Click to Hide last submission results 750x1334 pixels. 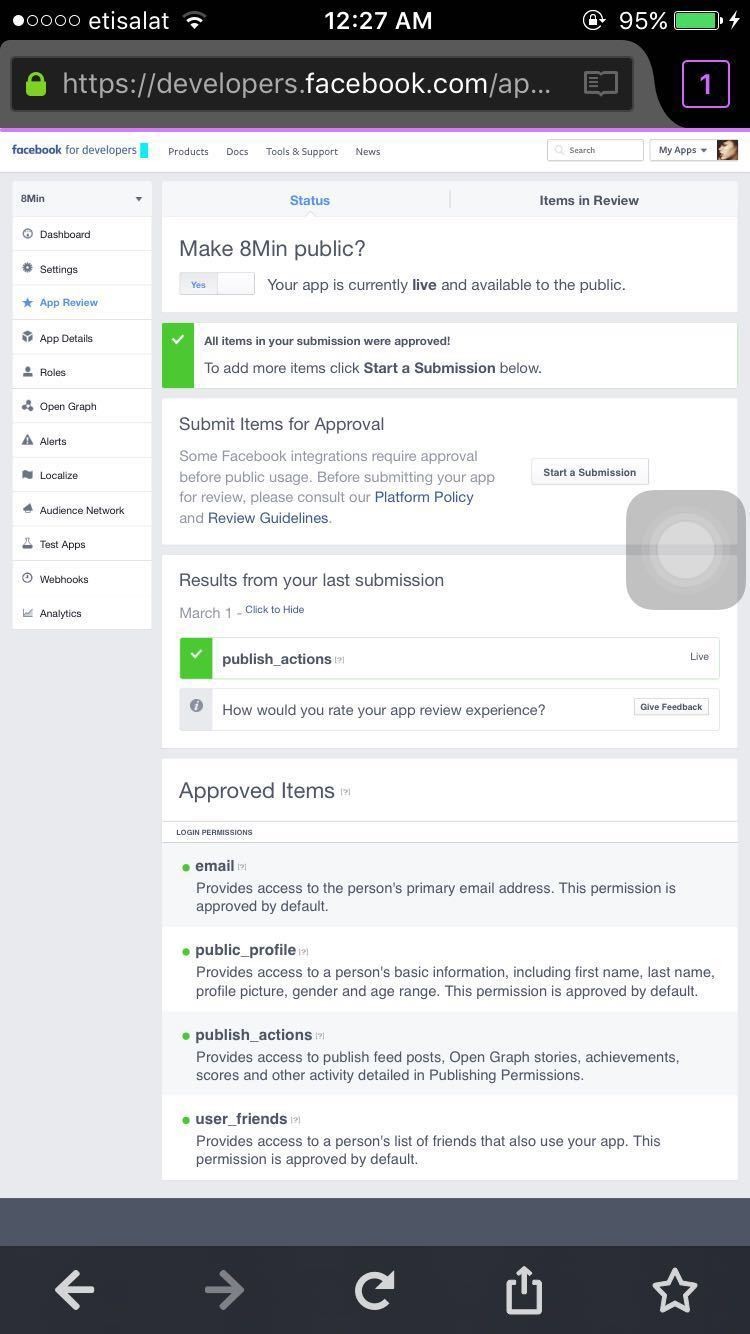pyautogui.click(x=274, y=609)
